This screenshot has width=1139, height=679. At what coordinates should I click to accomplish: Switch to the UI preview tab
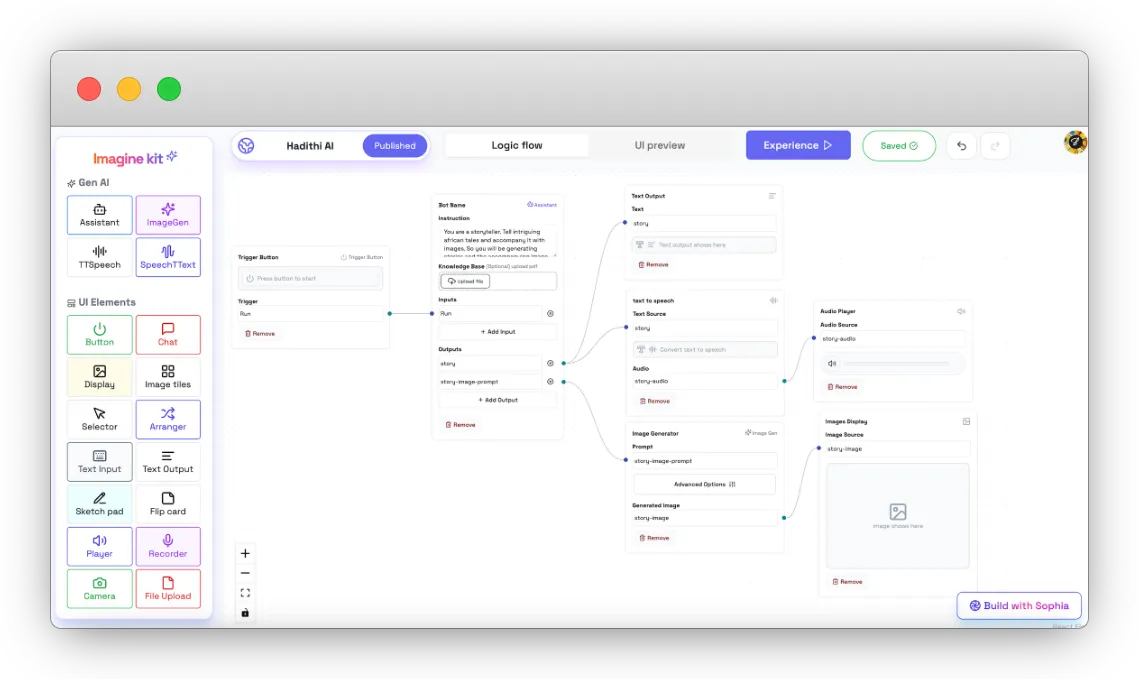659,145
